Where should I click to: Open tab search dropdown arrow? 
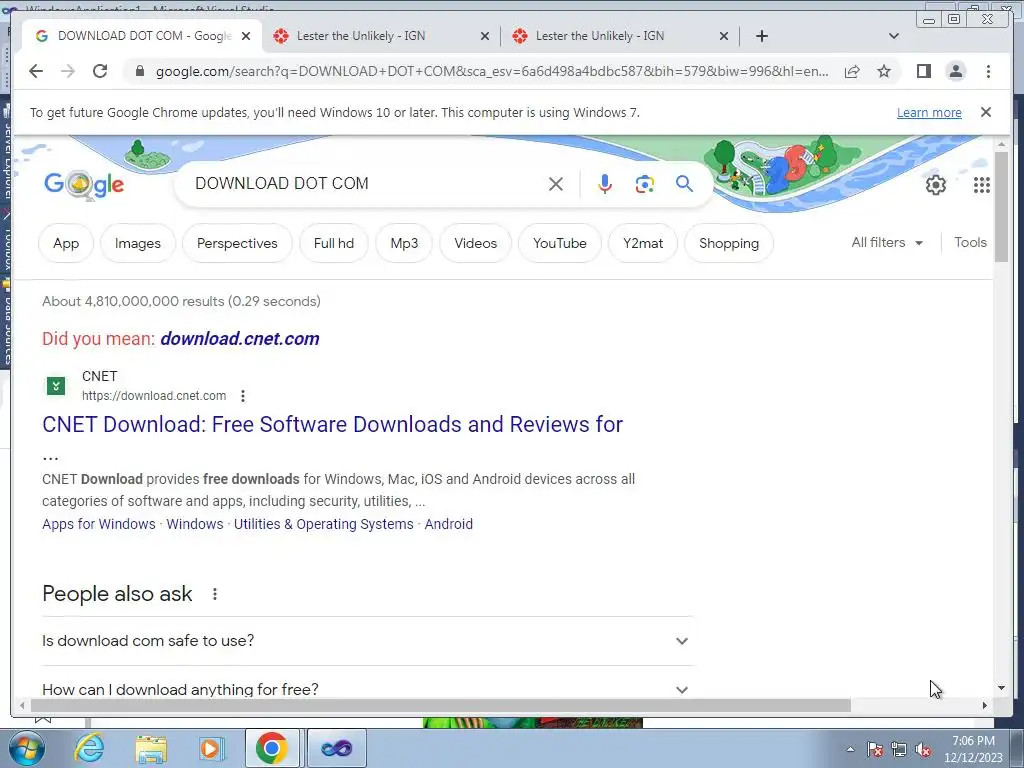[893, 36]
